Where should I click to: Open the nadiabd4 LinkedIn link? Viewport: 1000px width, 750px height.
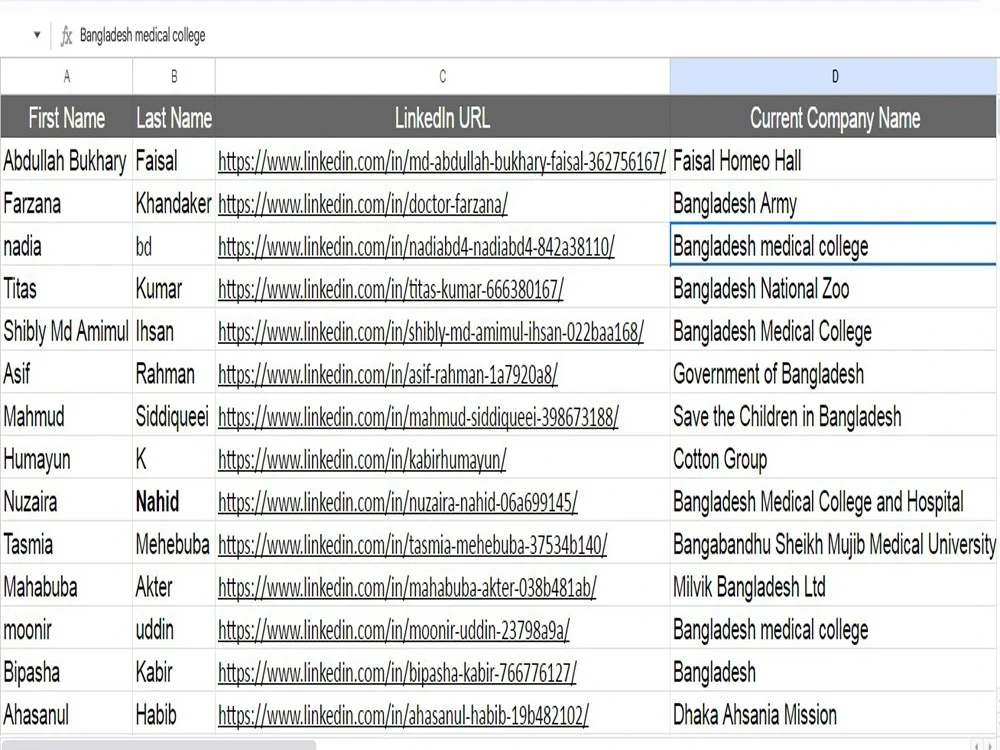click(x=416, y=247)
